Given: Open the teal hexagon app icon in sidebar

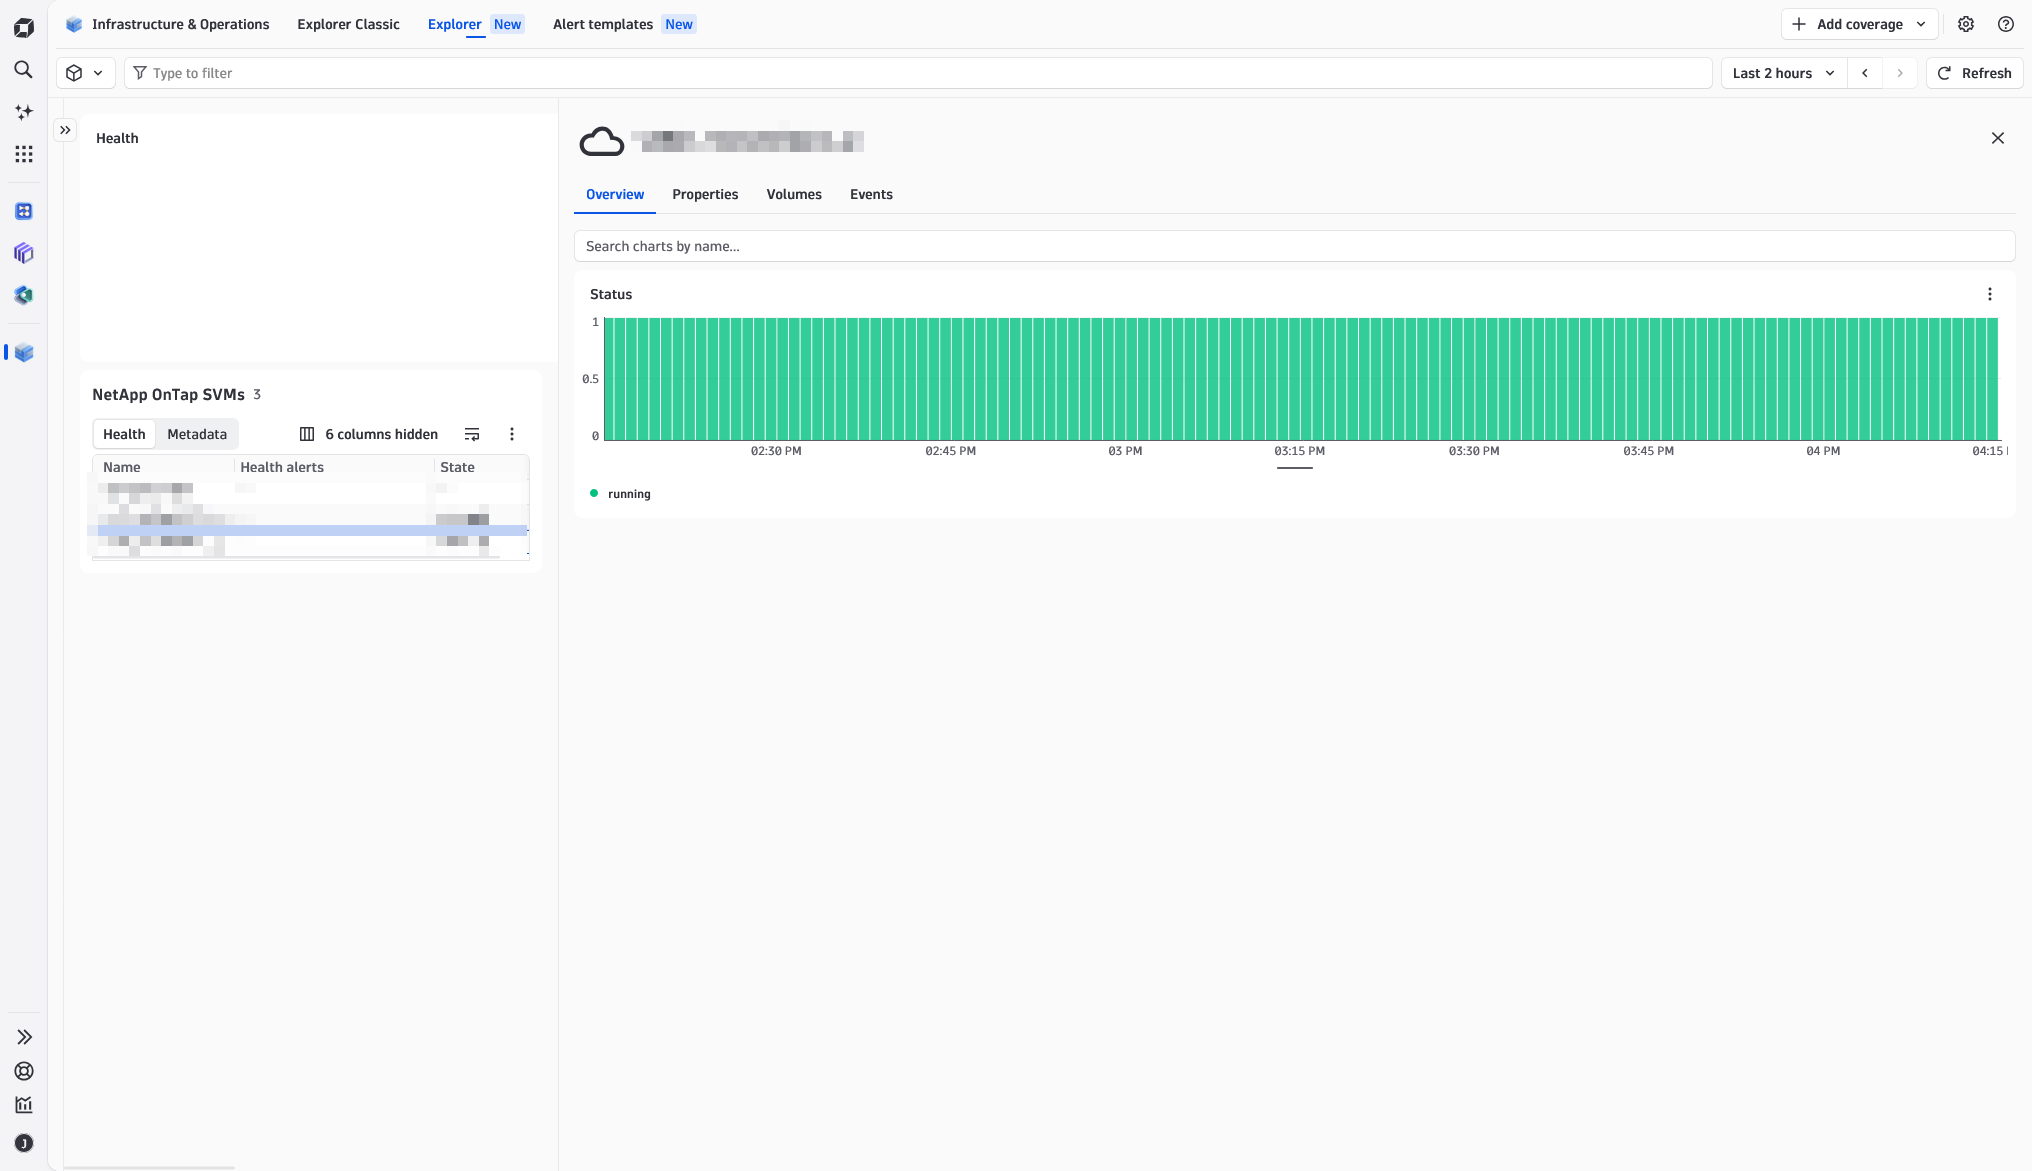Looking at the screenshot, I should [x=24, y=295].
